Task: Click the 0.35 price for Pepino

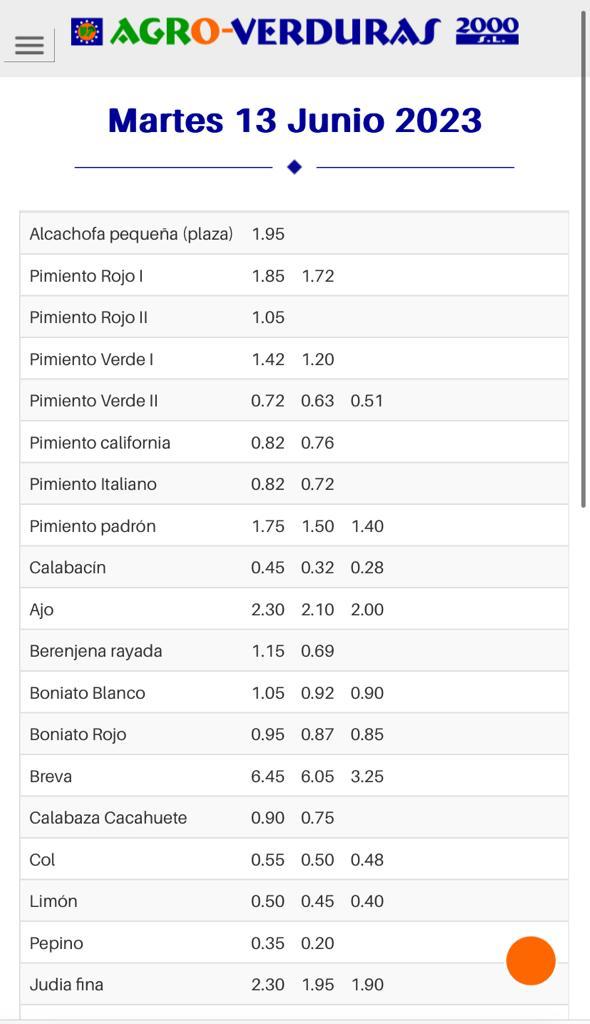Action: point(268,943)
